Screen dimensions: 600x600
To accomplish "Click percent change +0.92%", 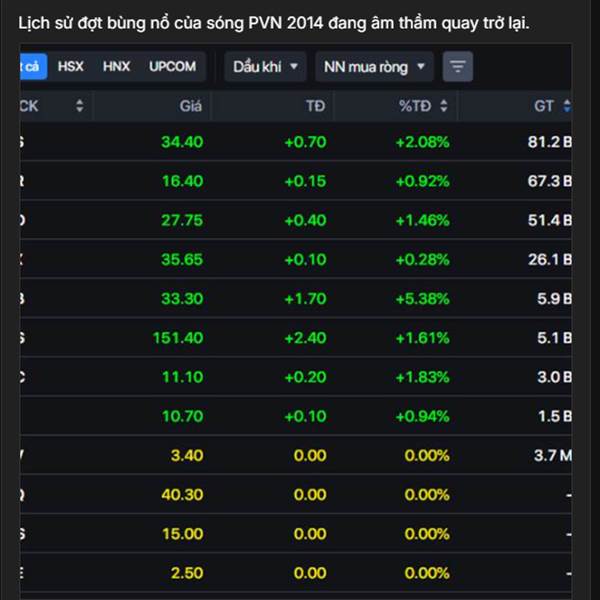I will (422, 181).
